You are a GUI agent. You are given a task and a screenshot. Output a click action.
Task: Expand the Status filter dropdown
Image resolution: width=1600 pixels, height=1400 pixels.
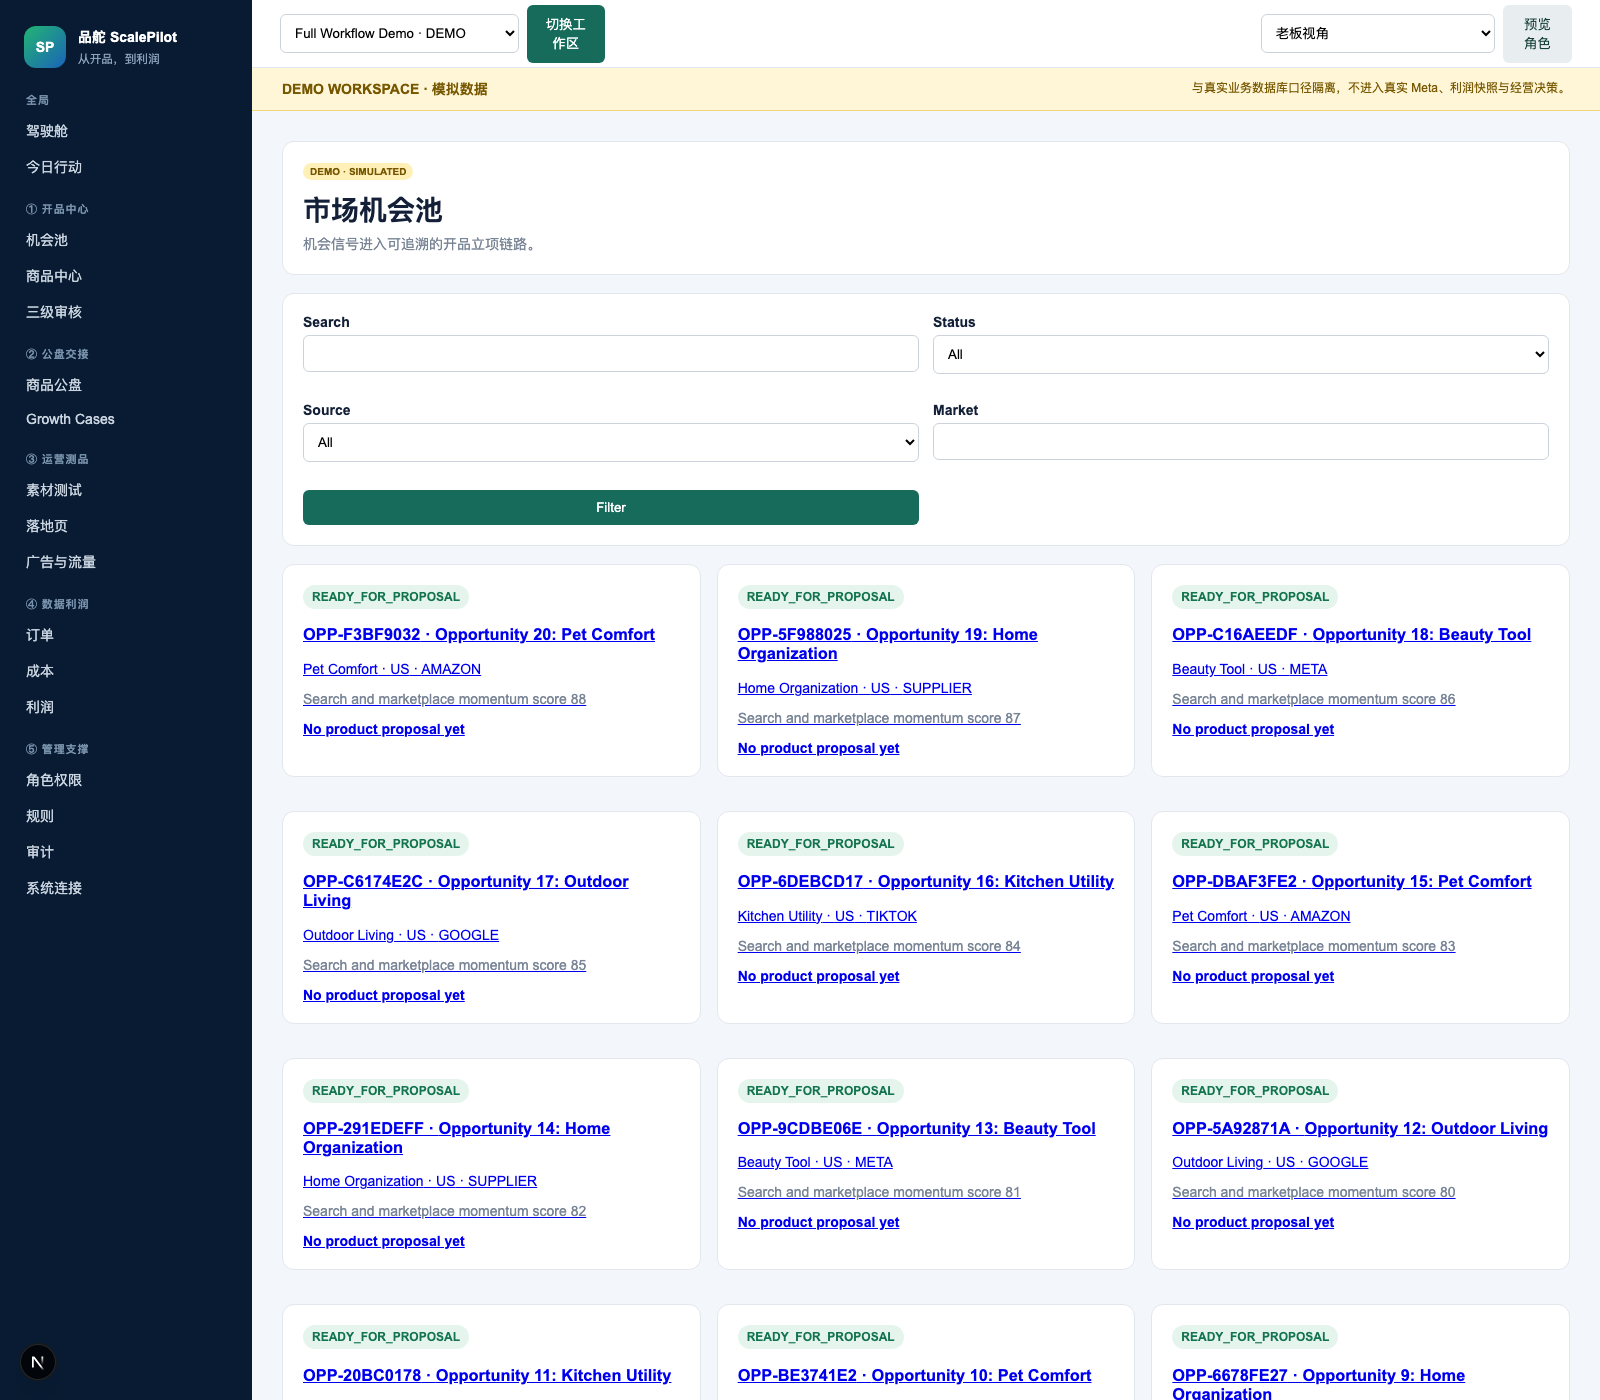pos(1240,354)
